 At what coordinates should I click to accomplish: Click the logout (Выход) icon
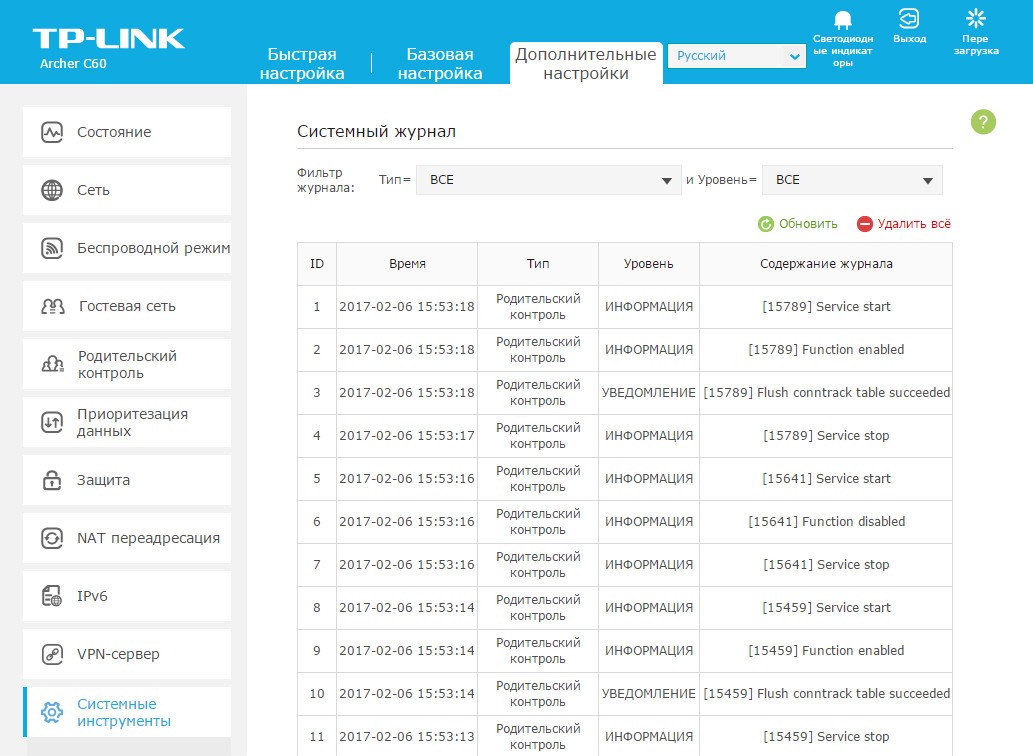tap(908, 19)
